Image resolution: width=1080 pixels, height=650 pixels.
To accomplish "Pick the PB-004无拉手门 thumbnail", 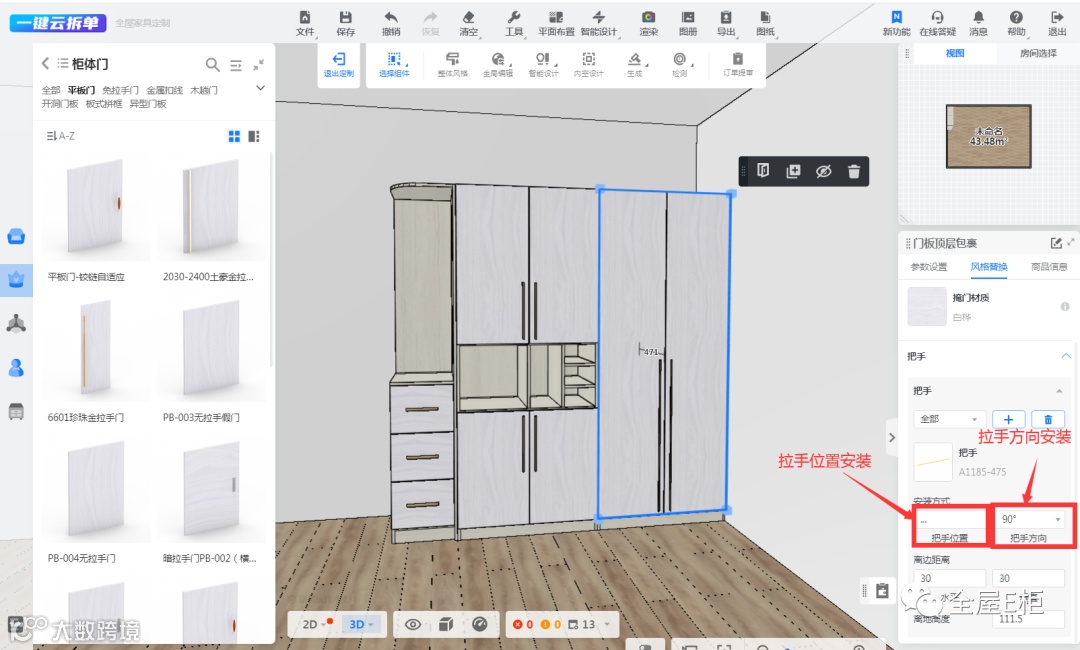I will click(96, 490).
